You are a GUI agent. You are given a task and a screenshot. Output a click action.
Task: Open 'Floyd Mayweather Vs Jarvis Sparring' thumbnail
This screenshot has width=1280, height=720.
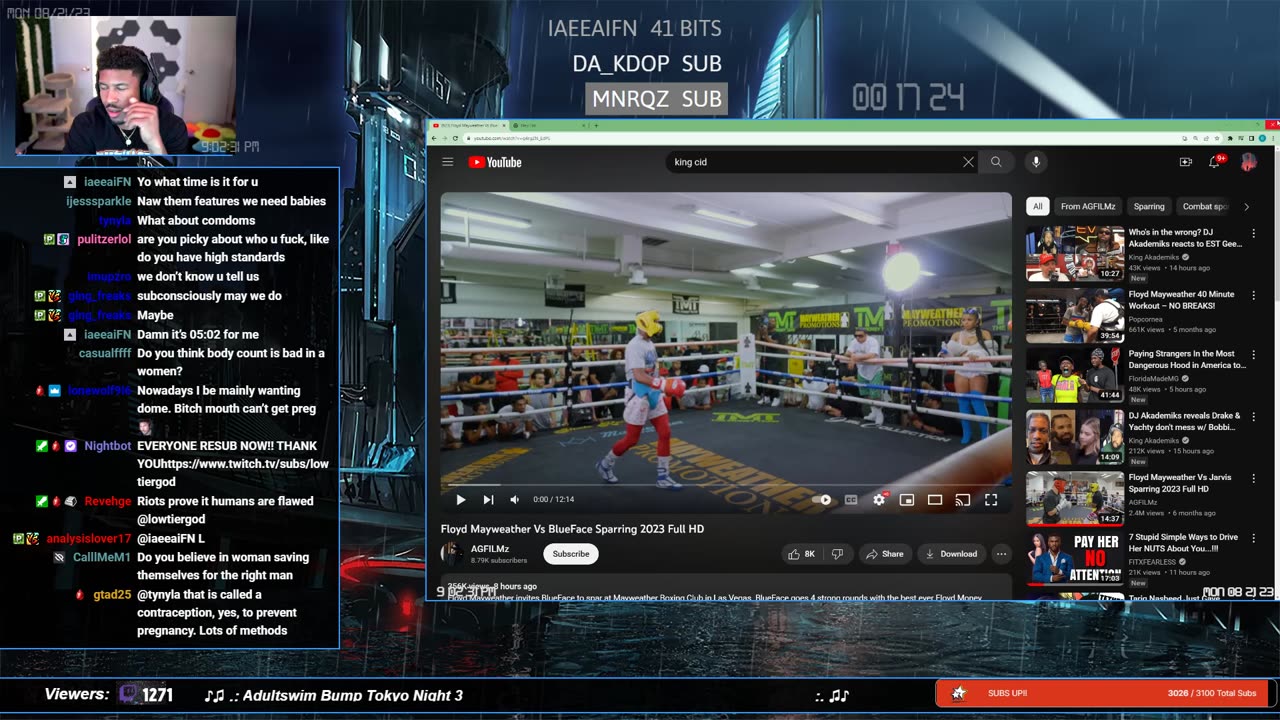coord(1075,498)
